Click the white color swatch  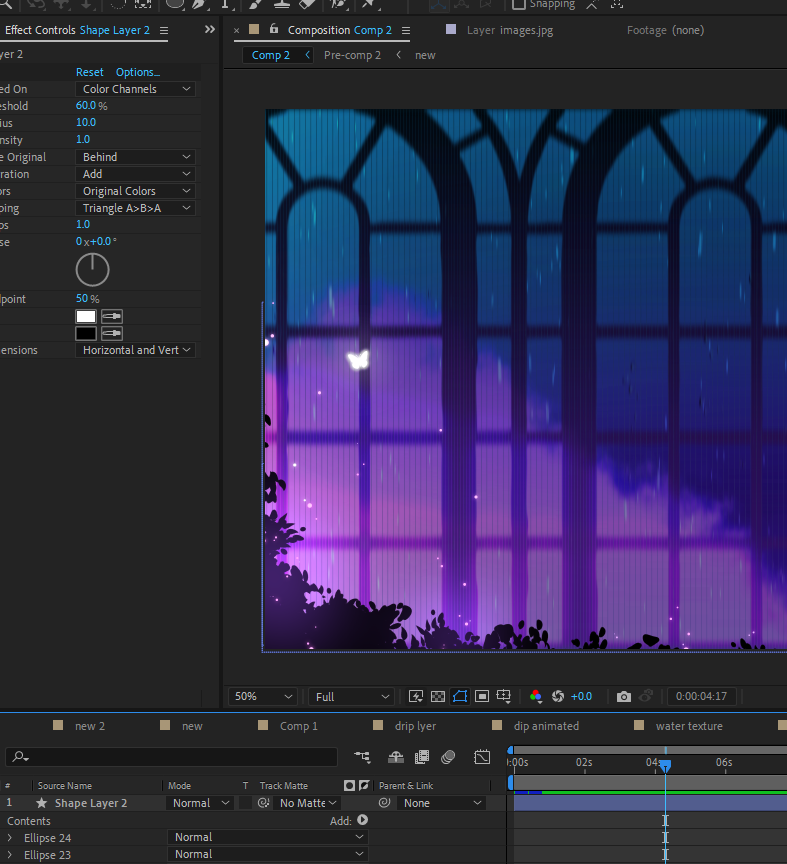(86, 316)
